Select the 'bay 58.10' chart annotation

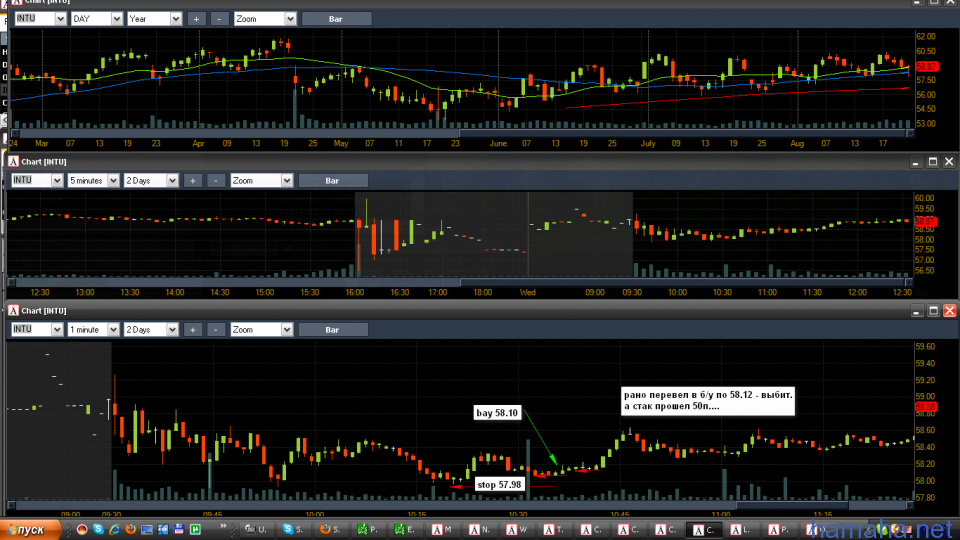[497, 413]
